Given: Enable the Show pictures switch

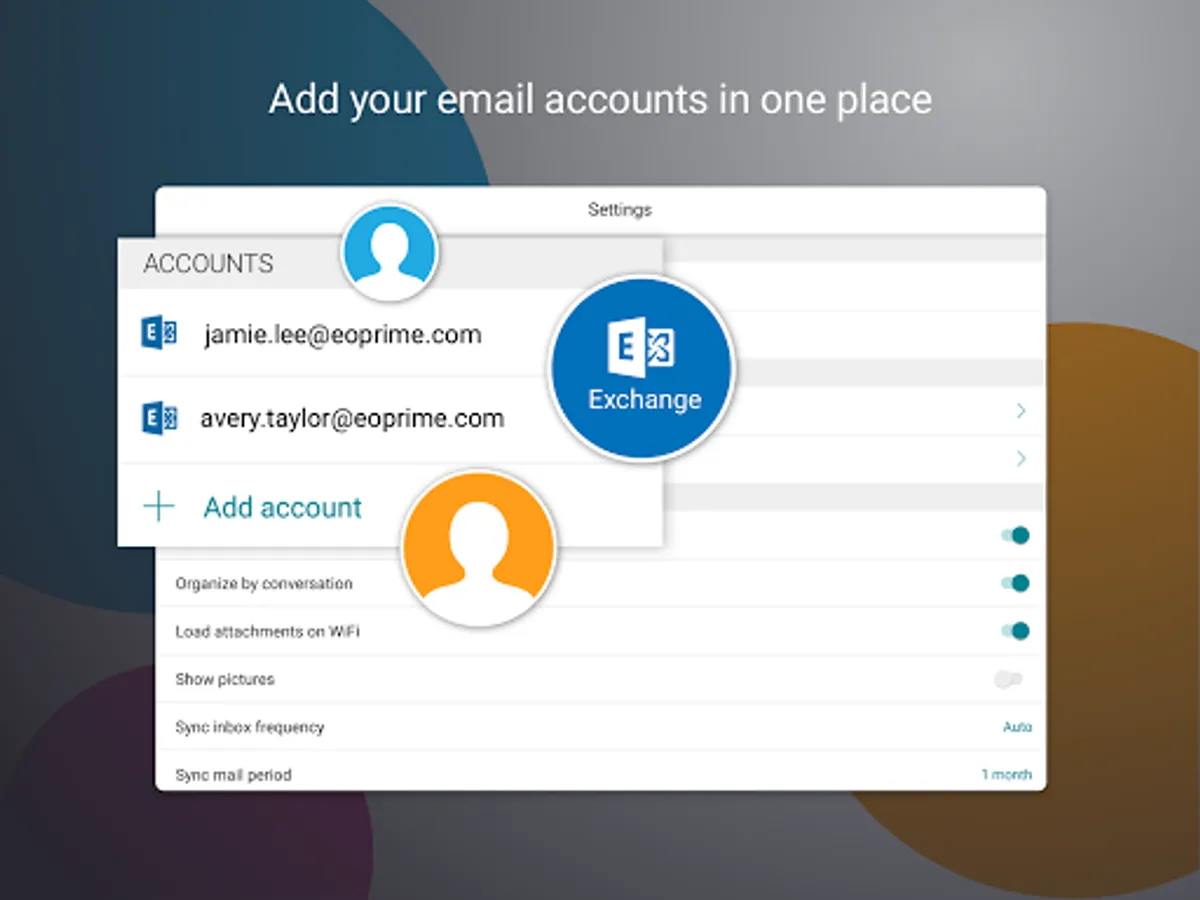Looking at the screenshot, I should coord(1009,679).
